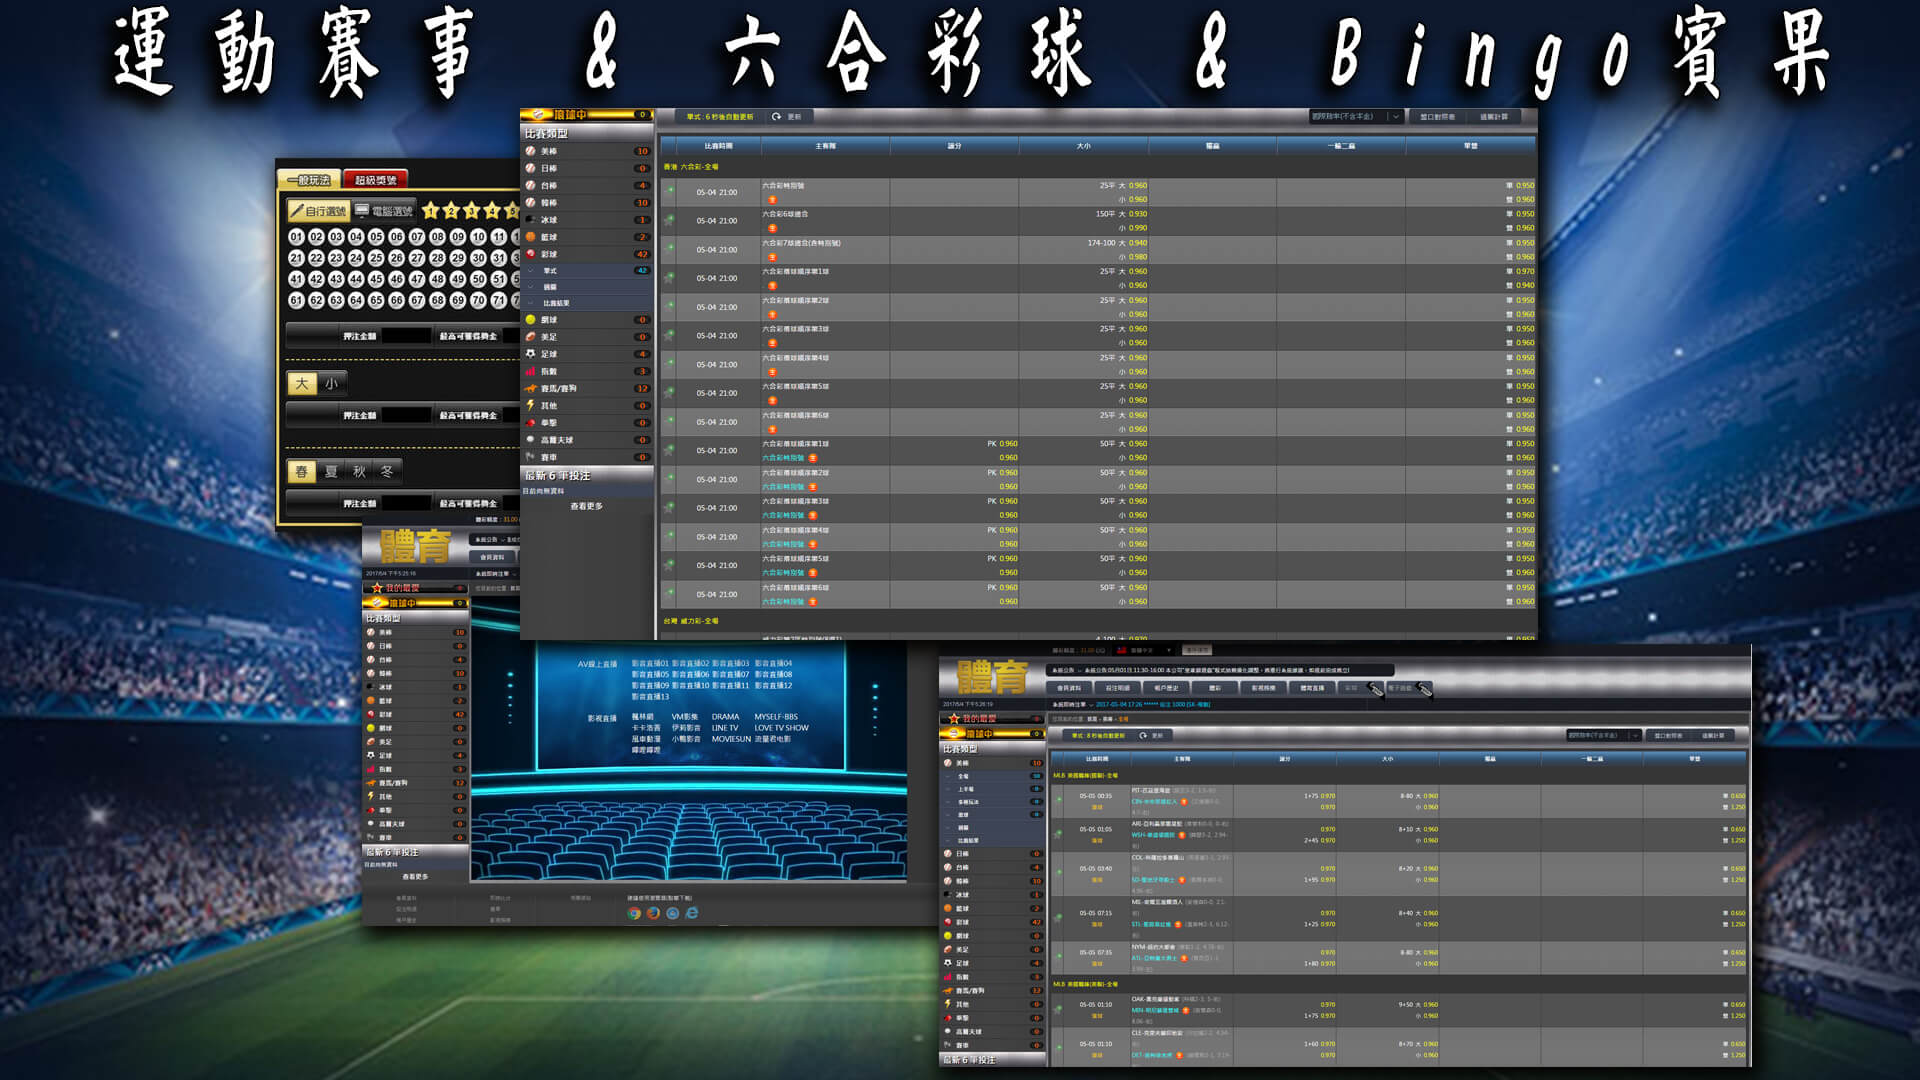Expand the 美棒 baseball category

click(549, 151)
